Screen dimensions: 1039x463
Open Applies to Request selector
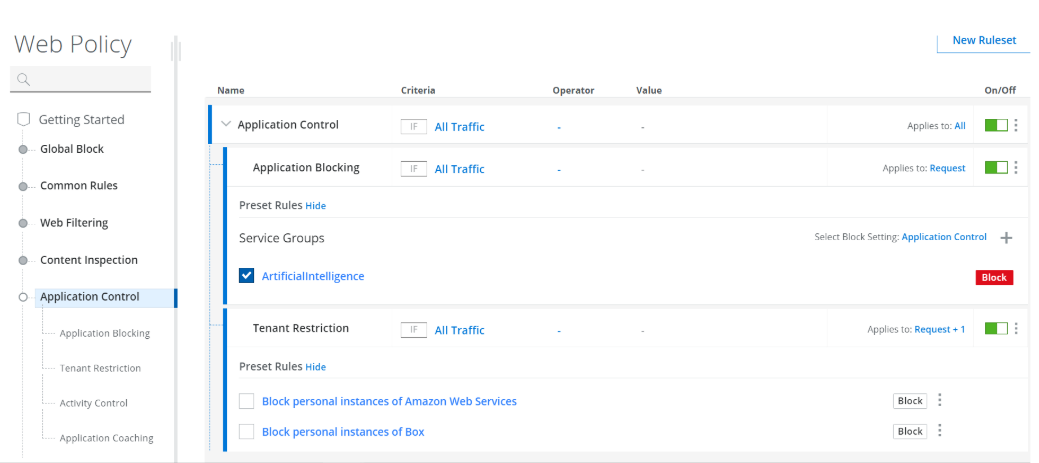click(948, 168)
